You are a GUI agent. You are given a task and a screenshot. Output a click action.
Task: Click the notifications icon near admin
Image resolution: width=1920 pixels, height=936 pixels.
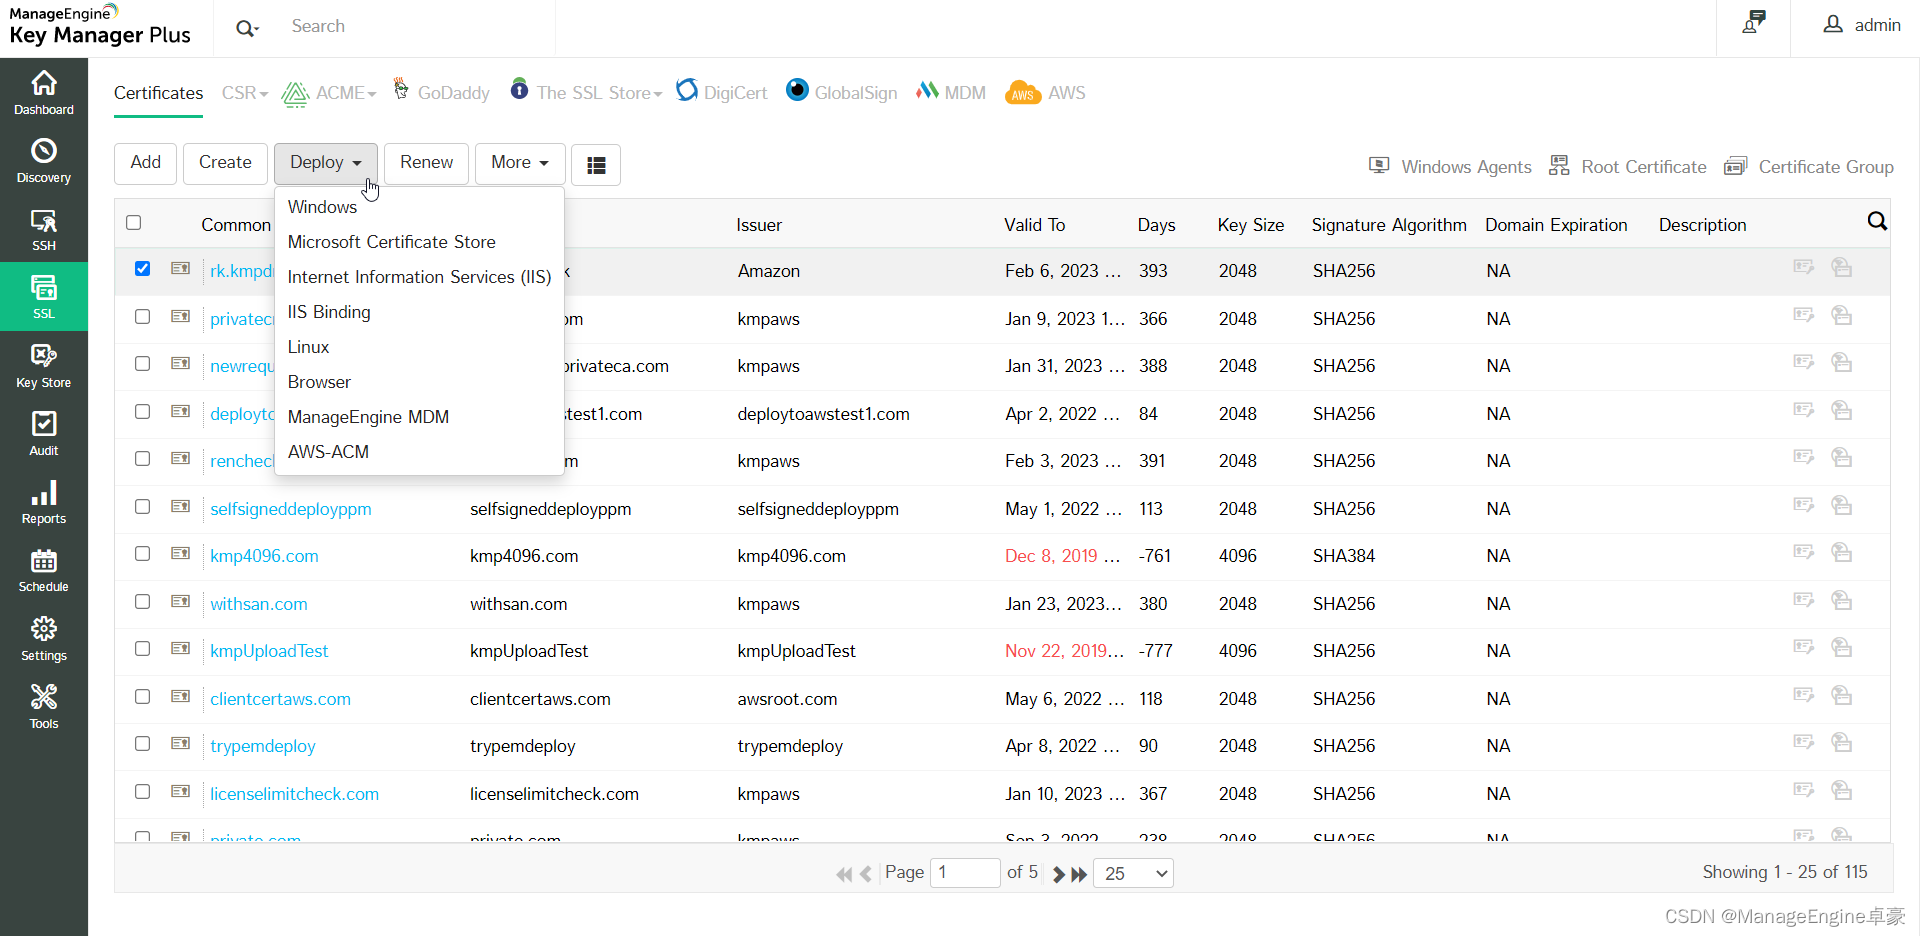[1754, 23]
